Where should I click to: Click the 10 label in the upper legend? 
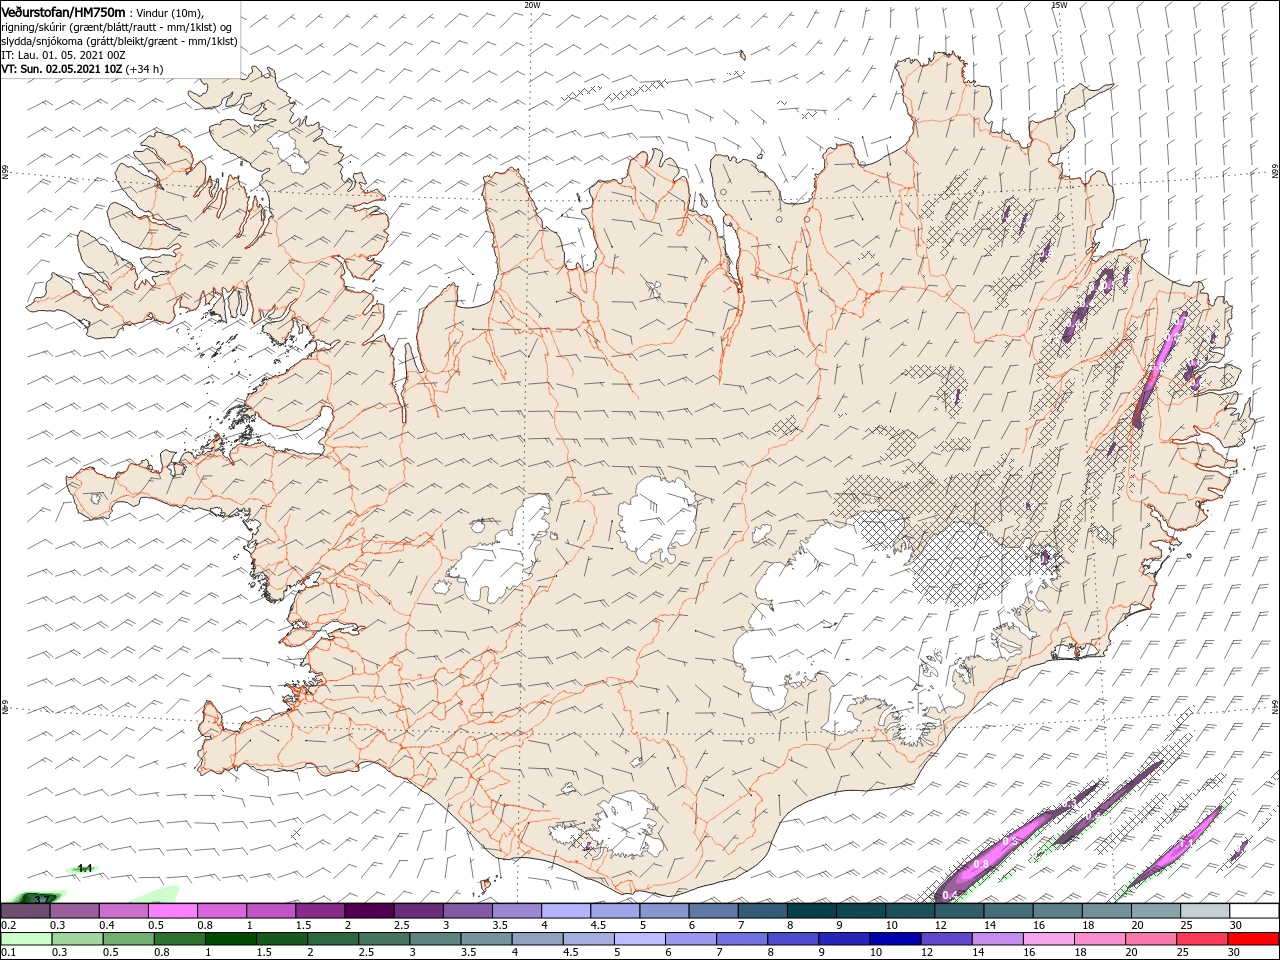tap(892, 925)
